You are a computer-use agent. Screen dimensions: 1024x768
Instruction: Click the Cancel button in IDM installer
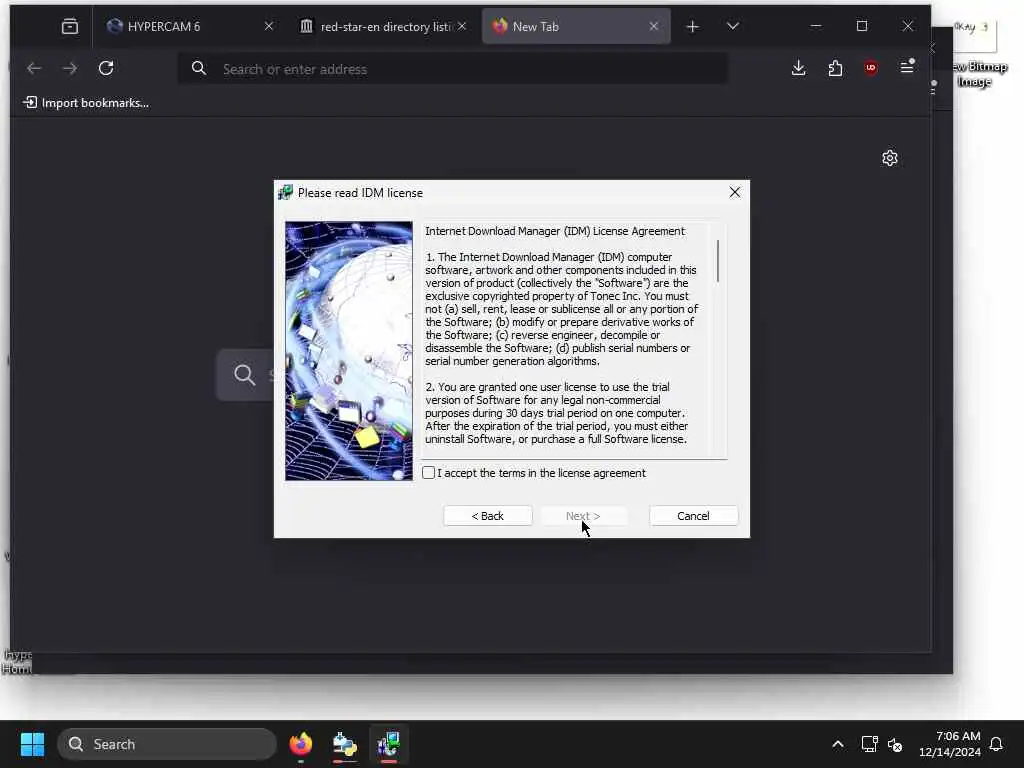(693, 516)
